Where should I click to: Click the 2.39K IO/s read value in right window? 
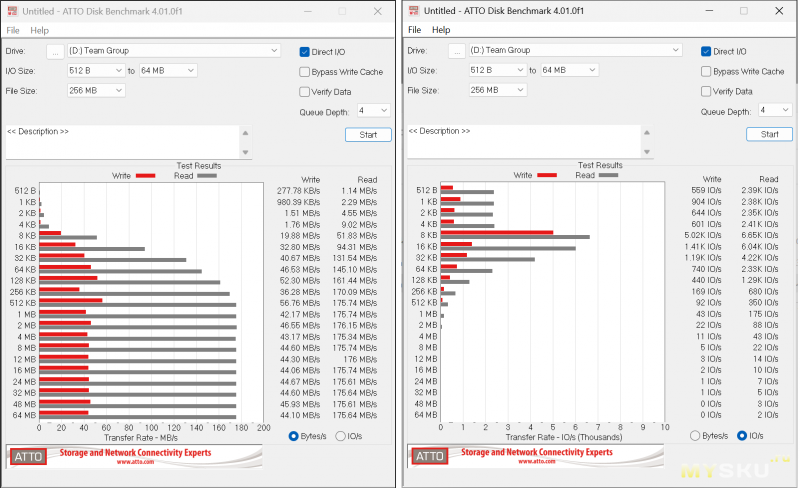click(x=760, y=190)
